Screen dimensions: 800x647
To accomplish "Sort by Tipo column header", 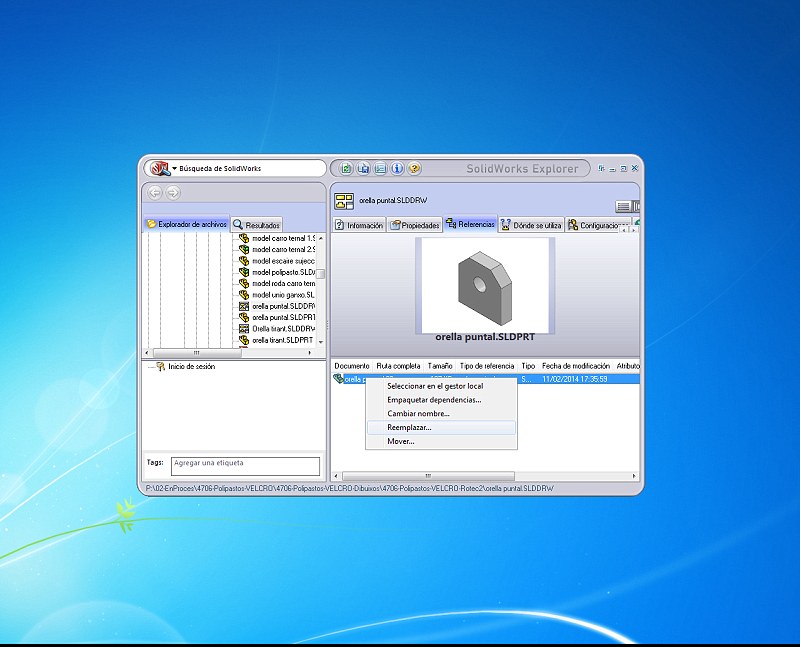I will click(528, 366).
